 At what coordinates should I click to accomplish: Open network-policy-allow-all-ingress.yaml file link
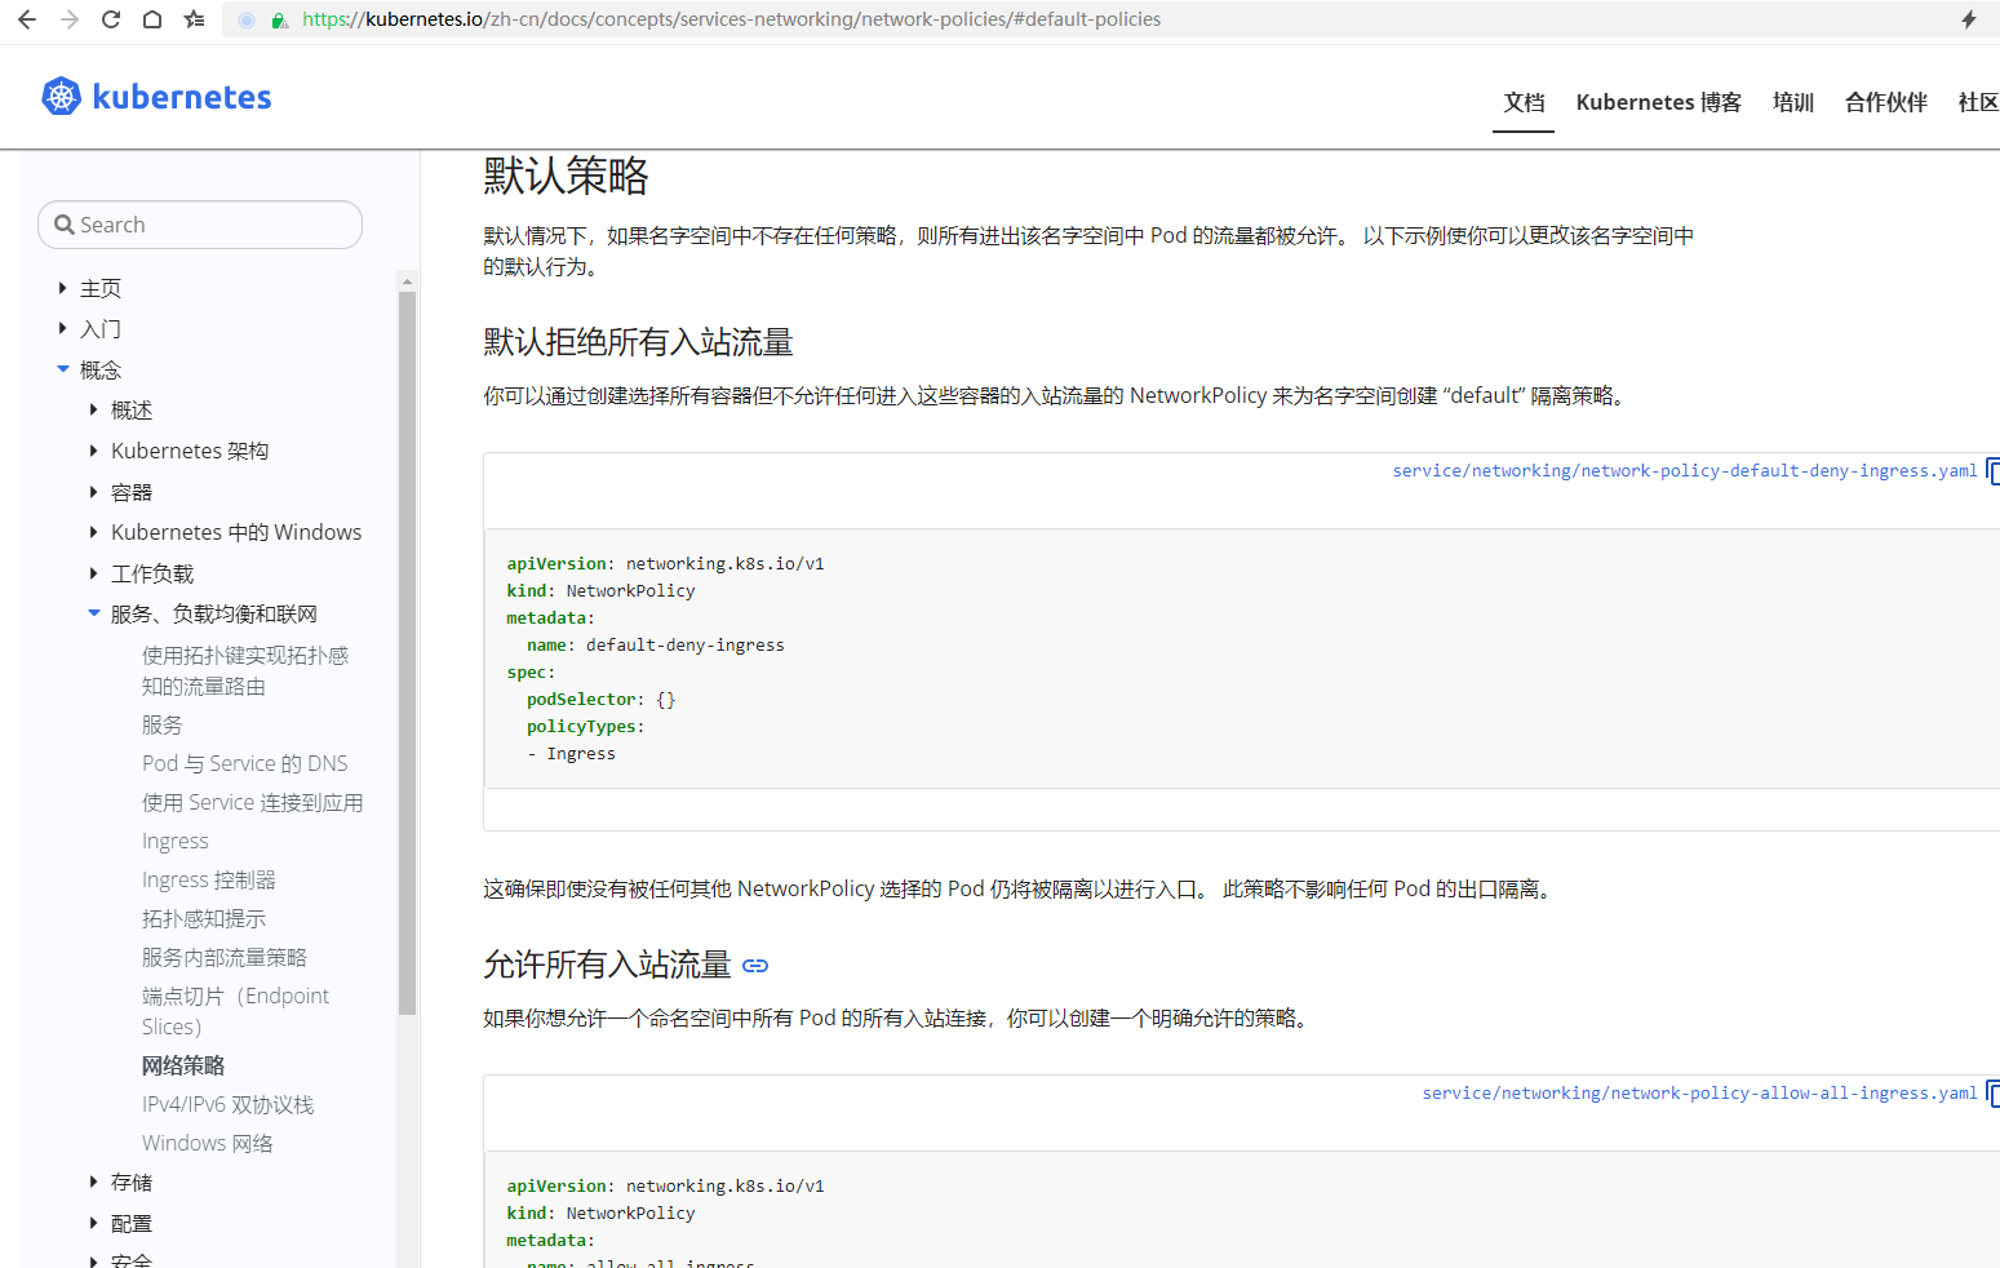[1699, 1093]
